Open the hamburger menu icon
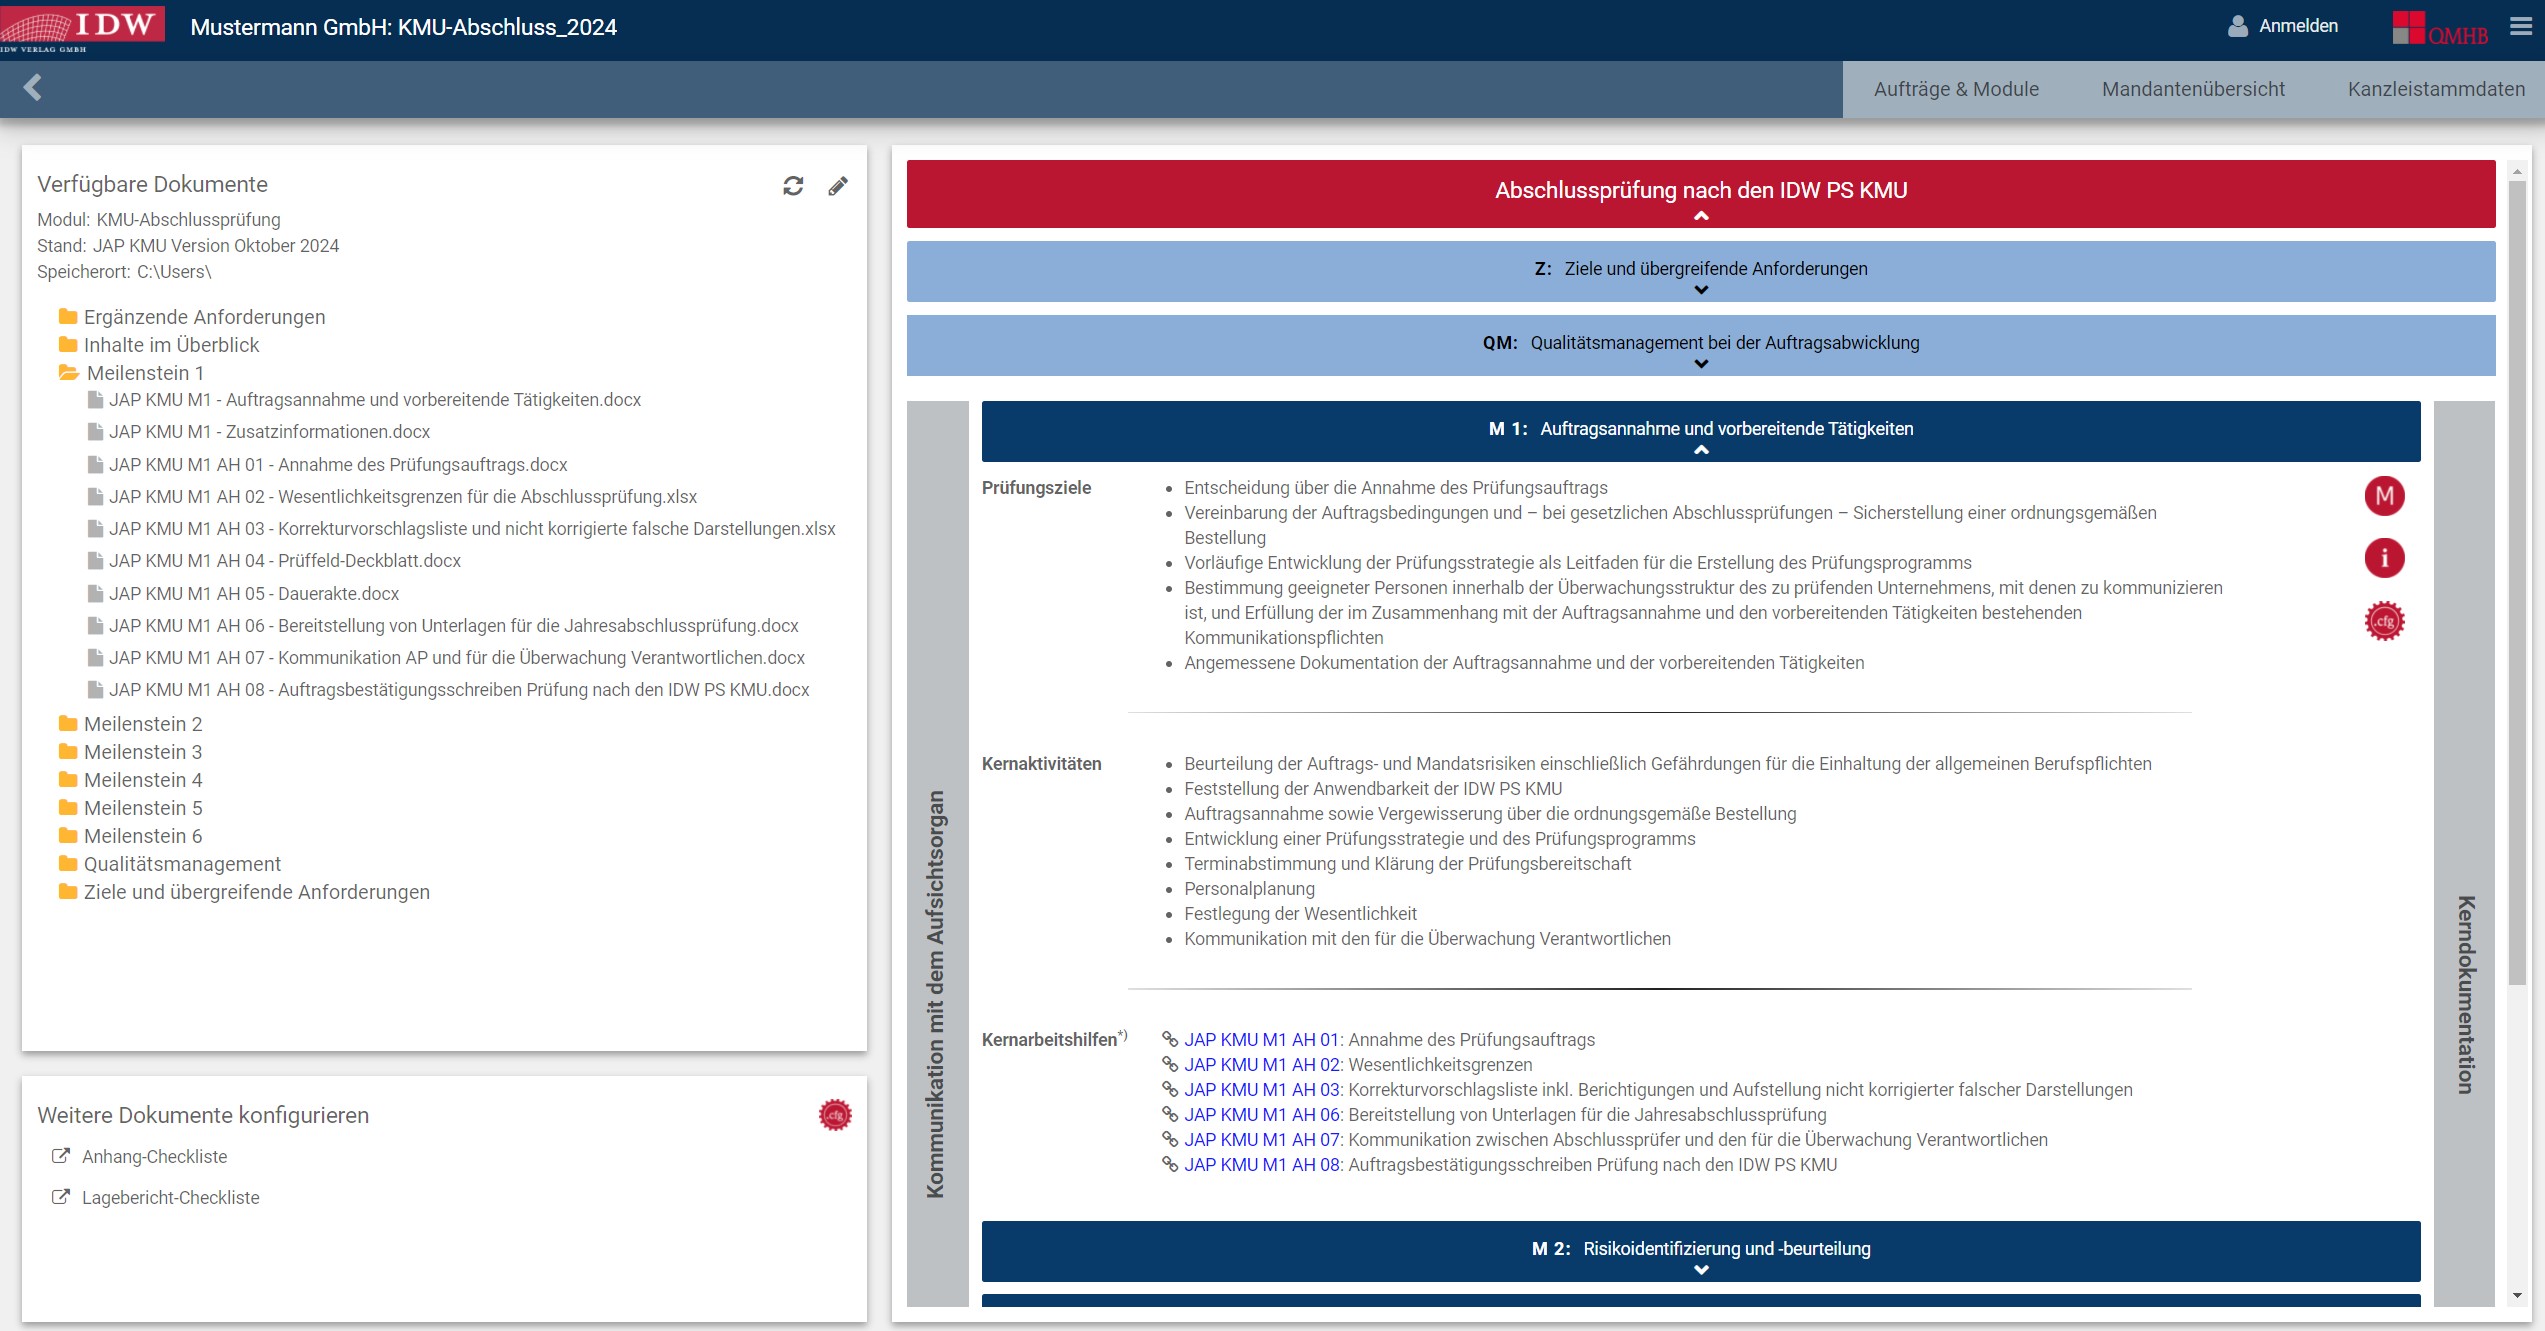Image resolution: width=2545 pixels, height=1331 pixels. [2520, 27]
